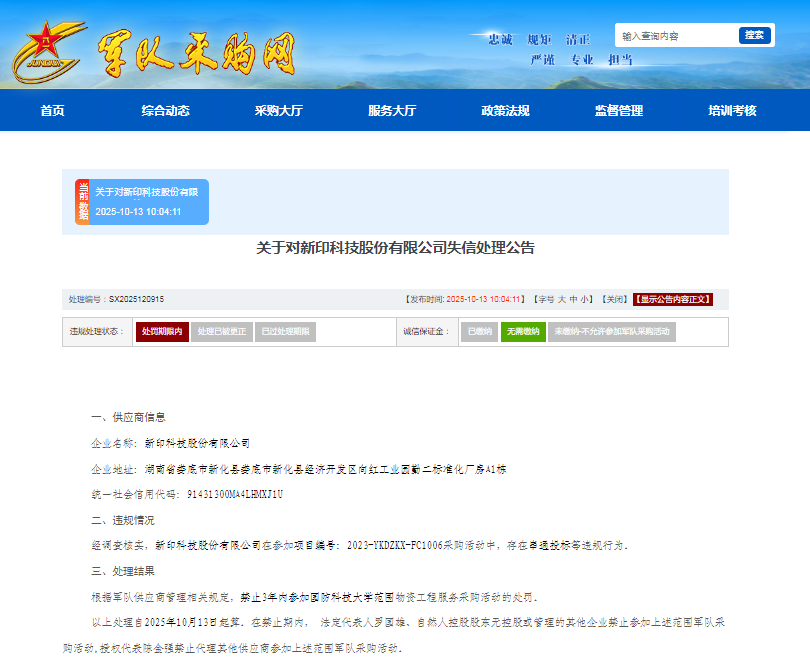810x663 pixels.
Task: Click 显示公告内容正文 button
Action: [672, 299]
